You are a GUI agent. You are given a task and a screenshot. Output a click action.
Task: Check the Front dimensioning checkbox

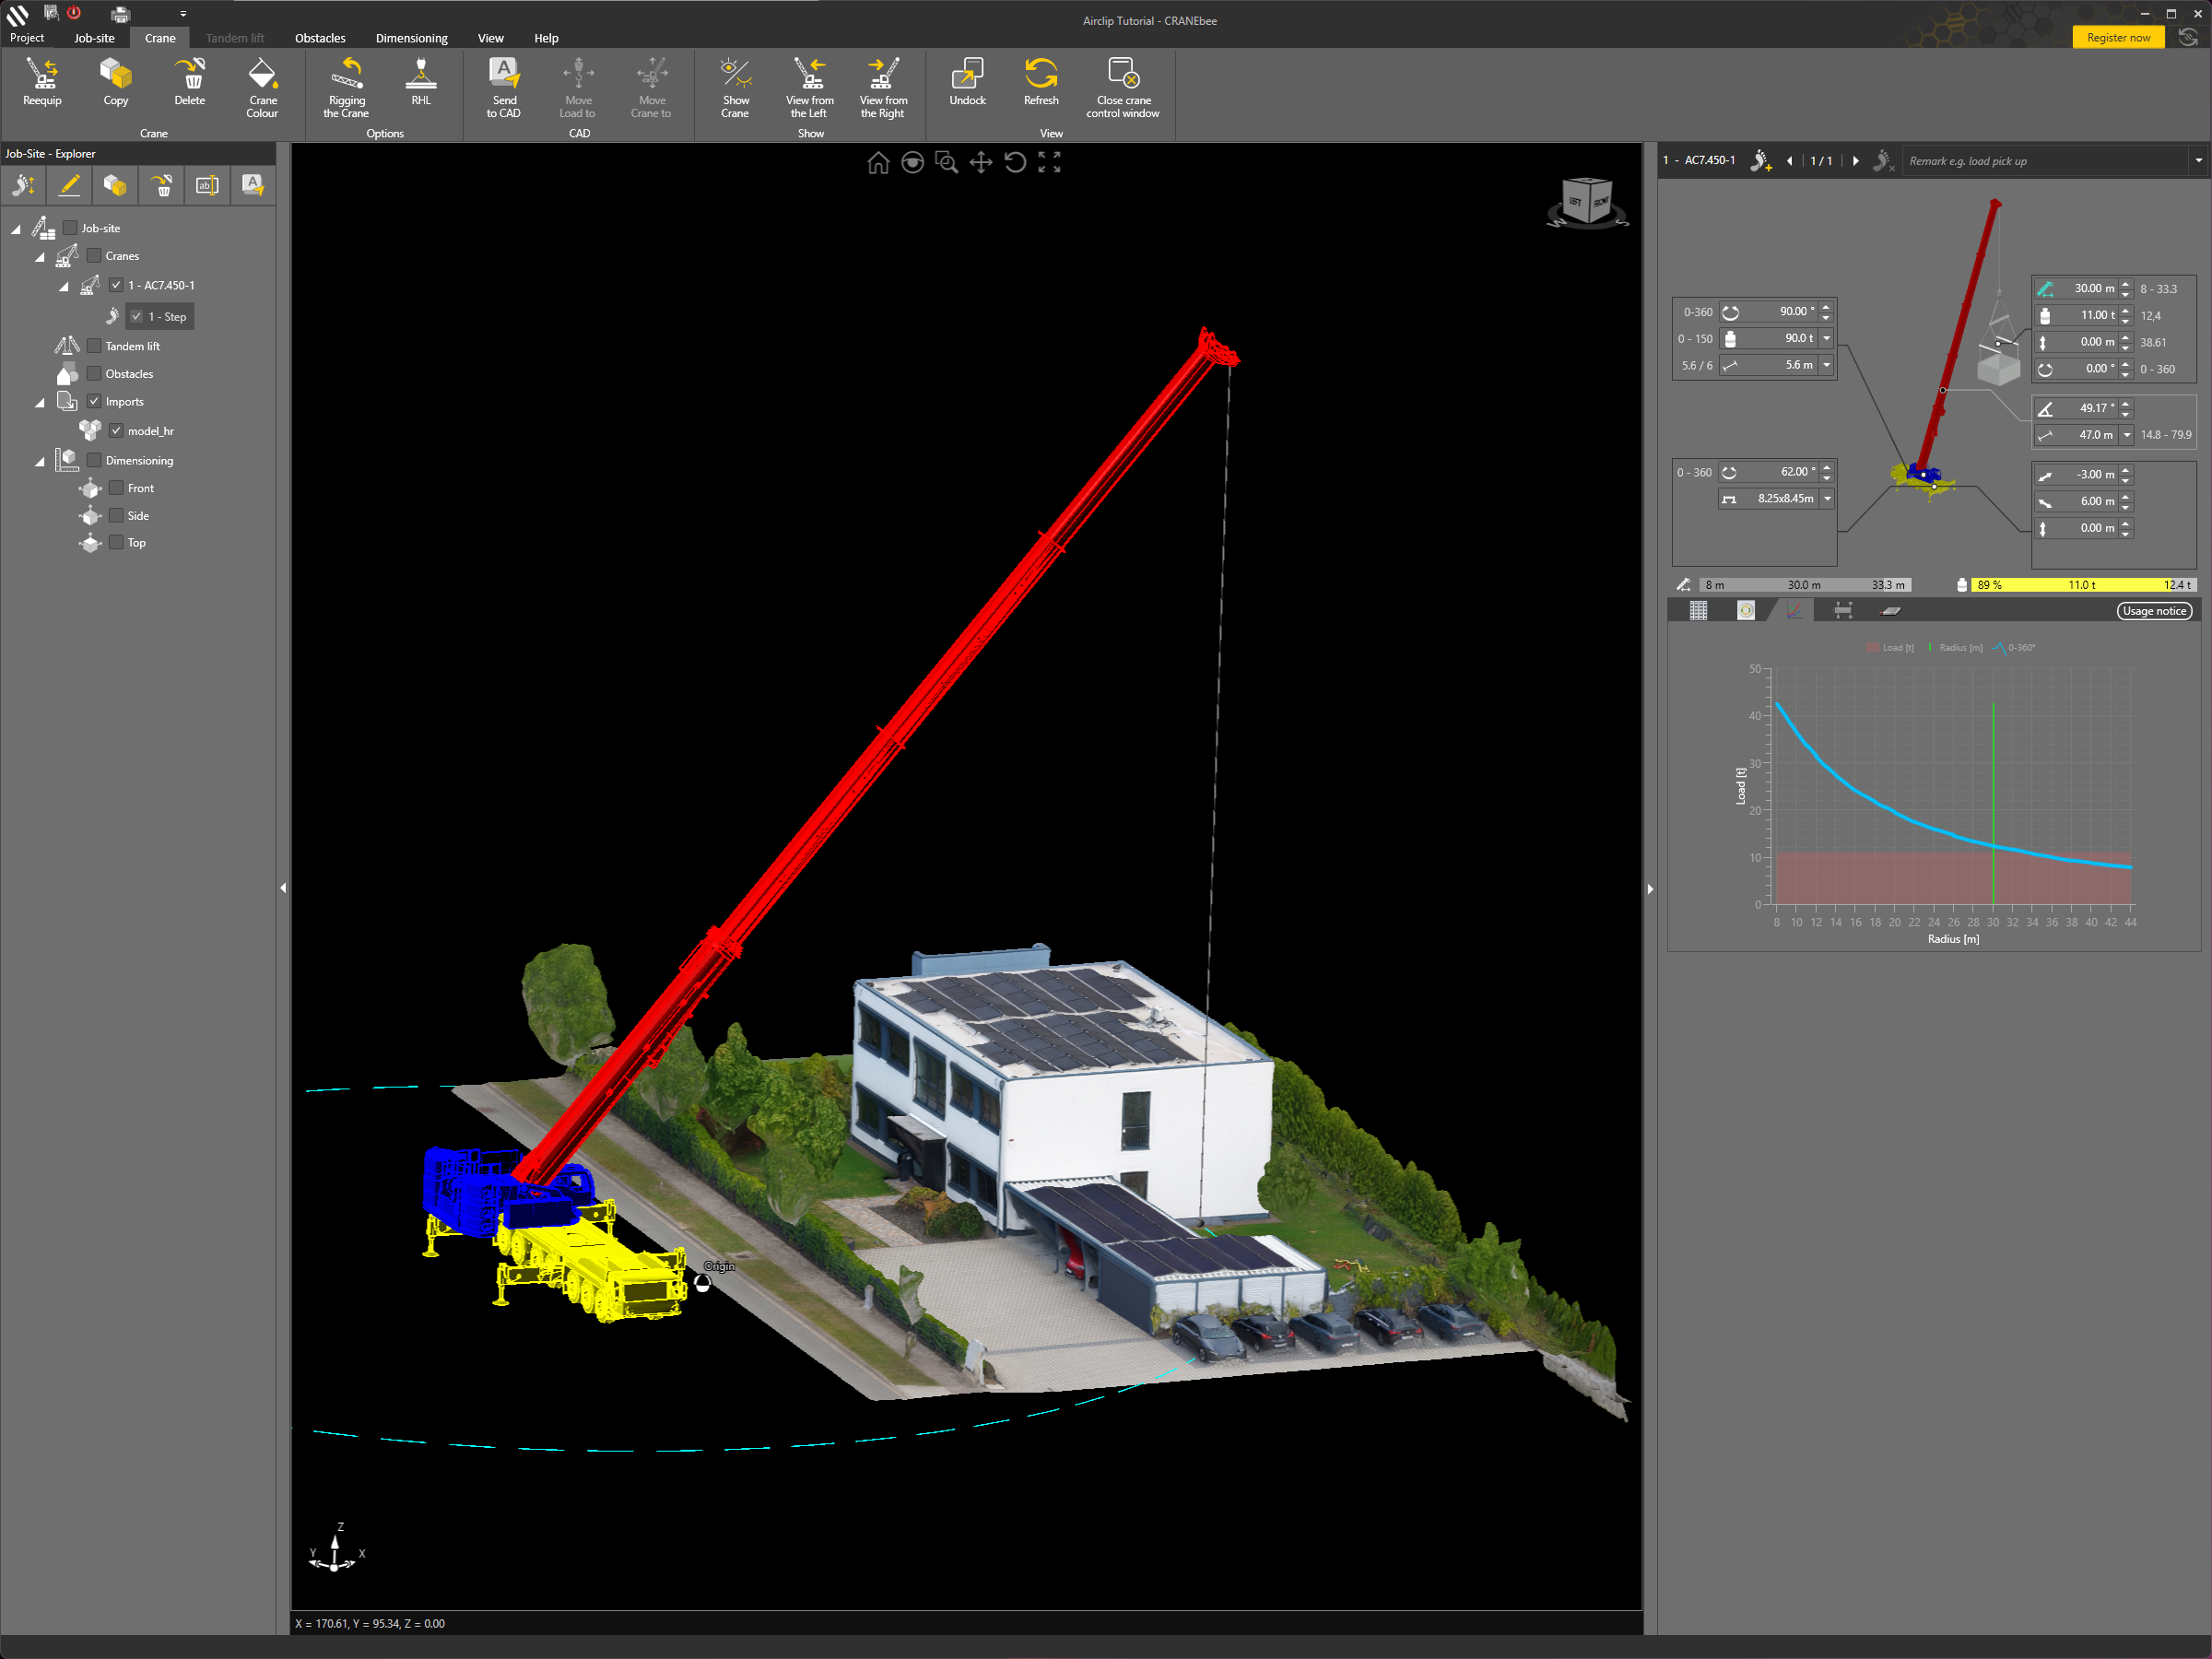tap(117, 488)
